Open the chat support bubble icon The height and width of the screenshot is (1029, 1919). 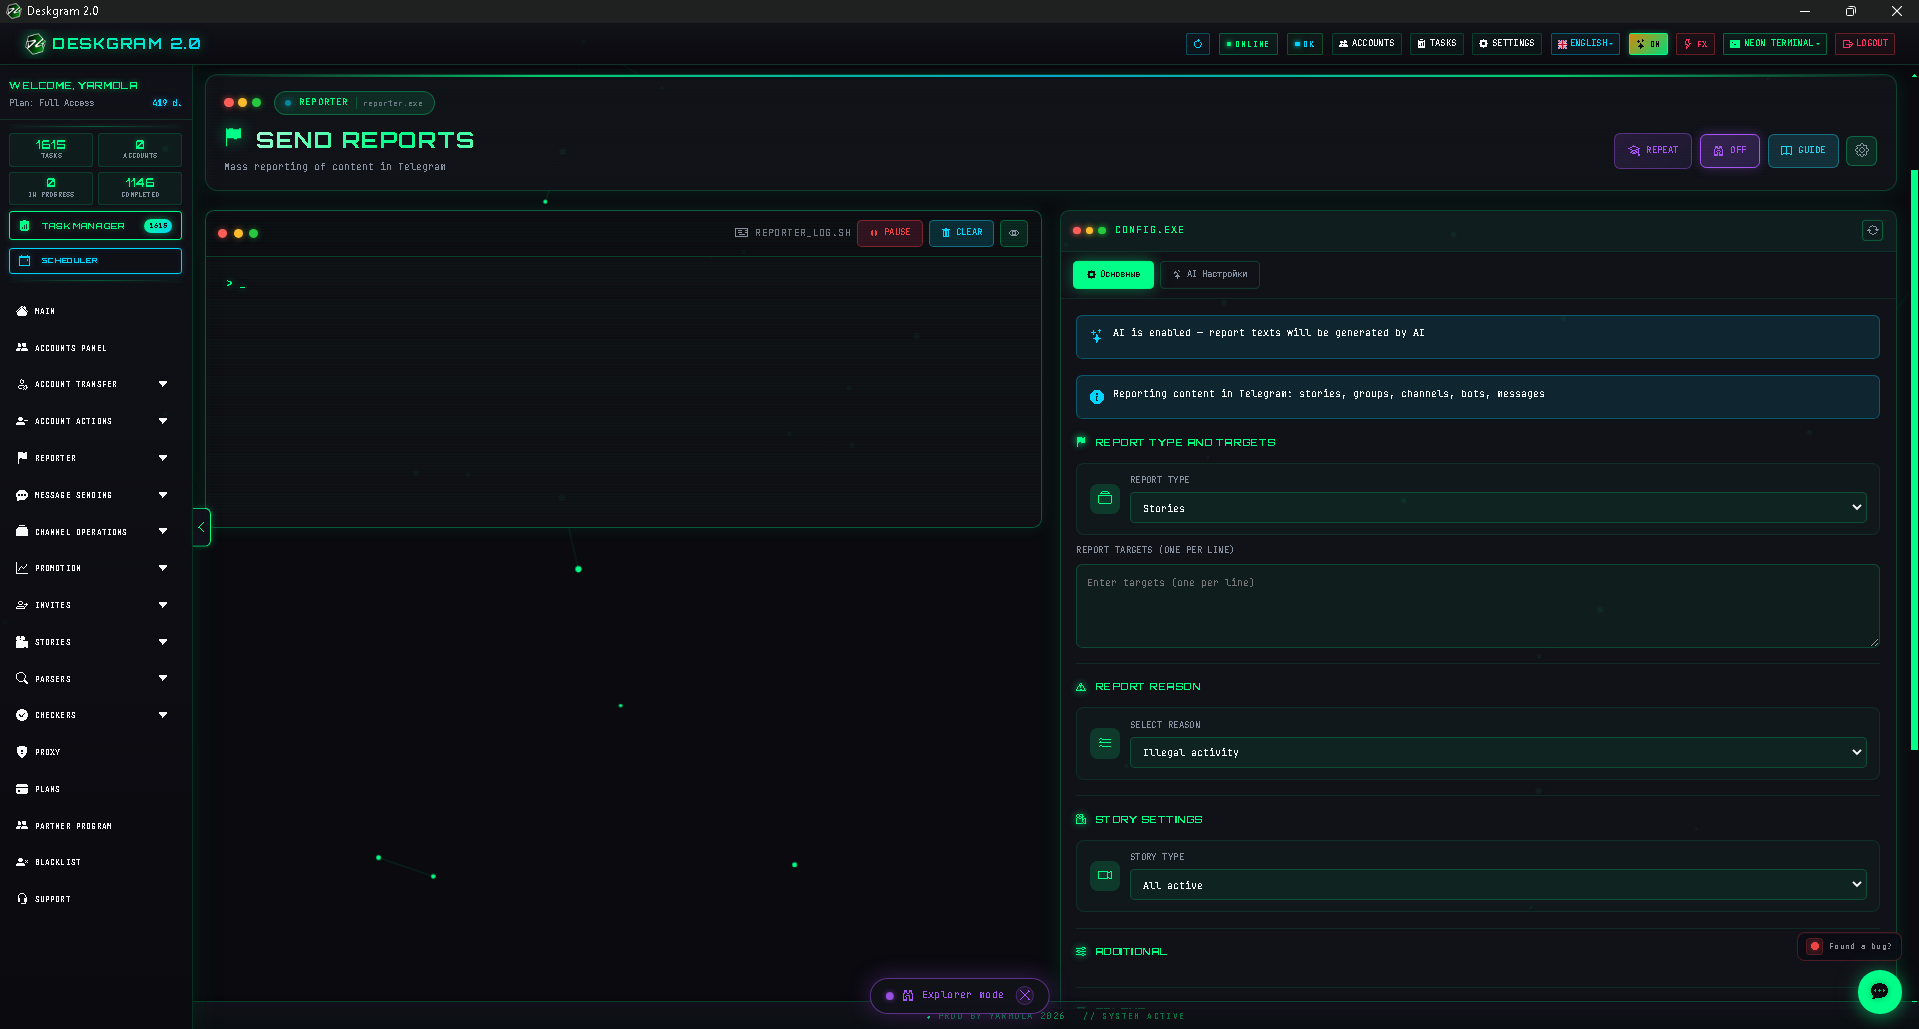(x=1879, y=991)
